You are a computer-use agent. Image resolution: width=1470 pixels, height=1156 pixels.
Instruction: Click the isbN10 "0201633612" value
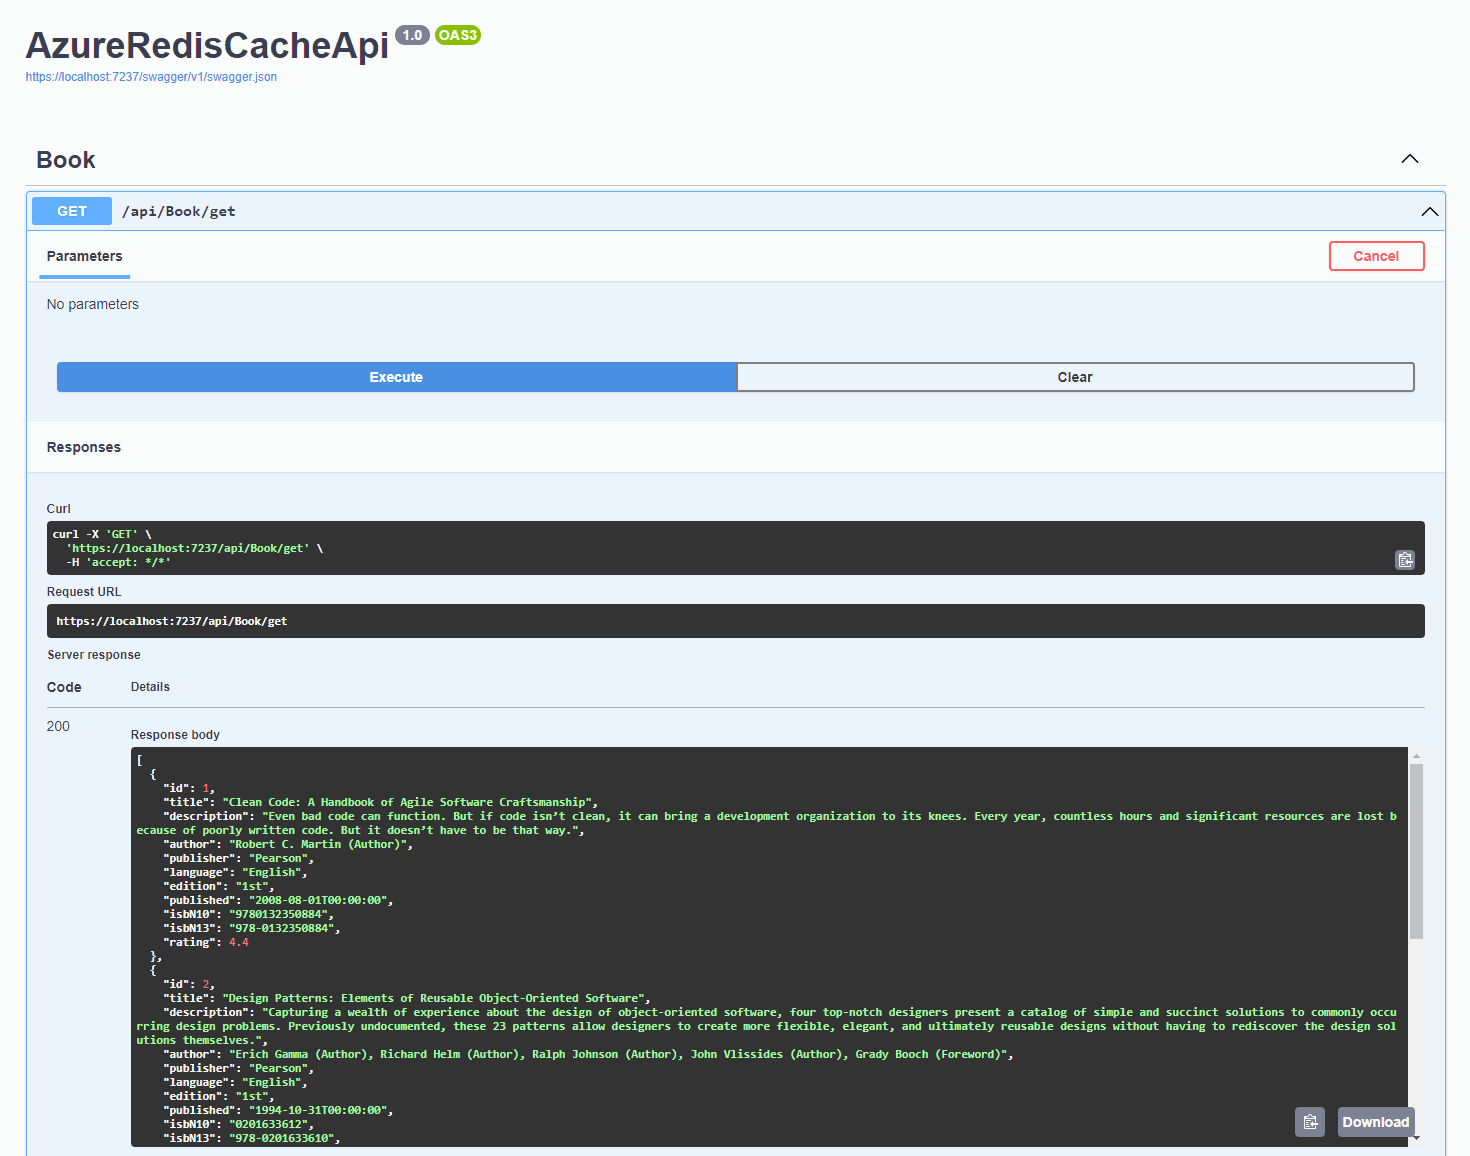pos(269,1124)
